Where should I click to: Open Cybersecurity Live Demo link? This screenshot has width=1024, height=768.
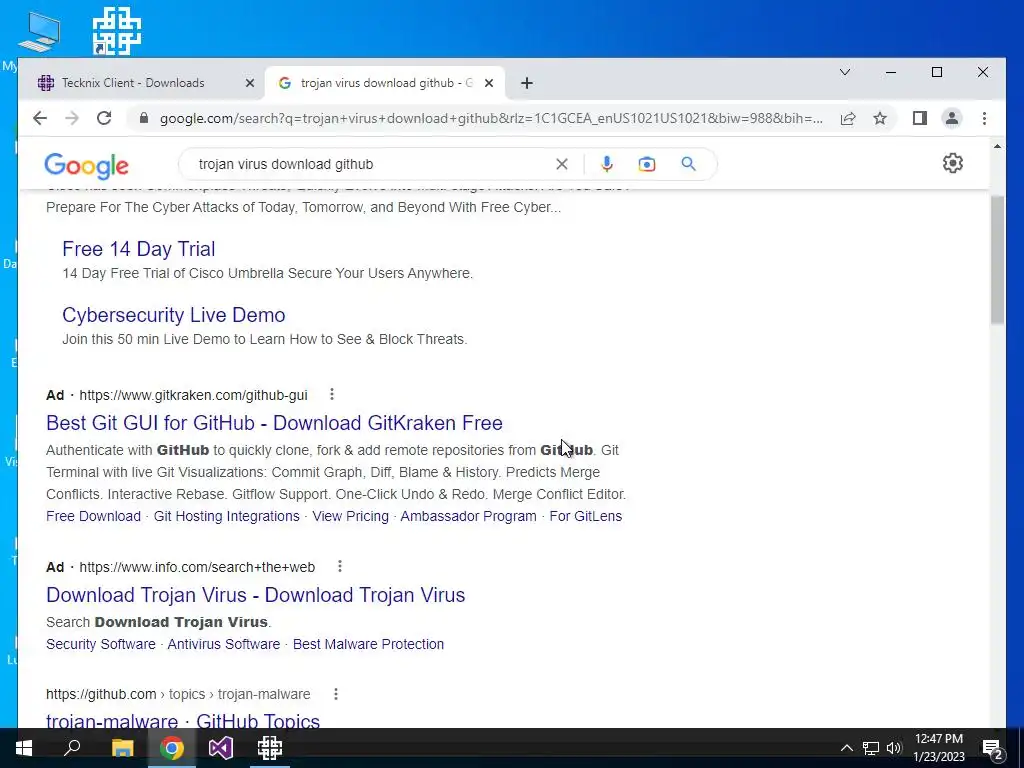[x=174, y=315]
